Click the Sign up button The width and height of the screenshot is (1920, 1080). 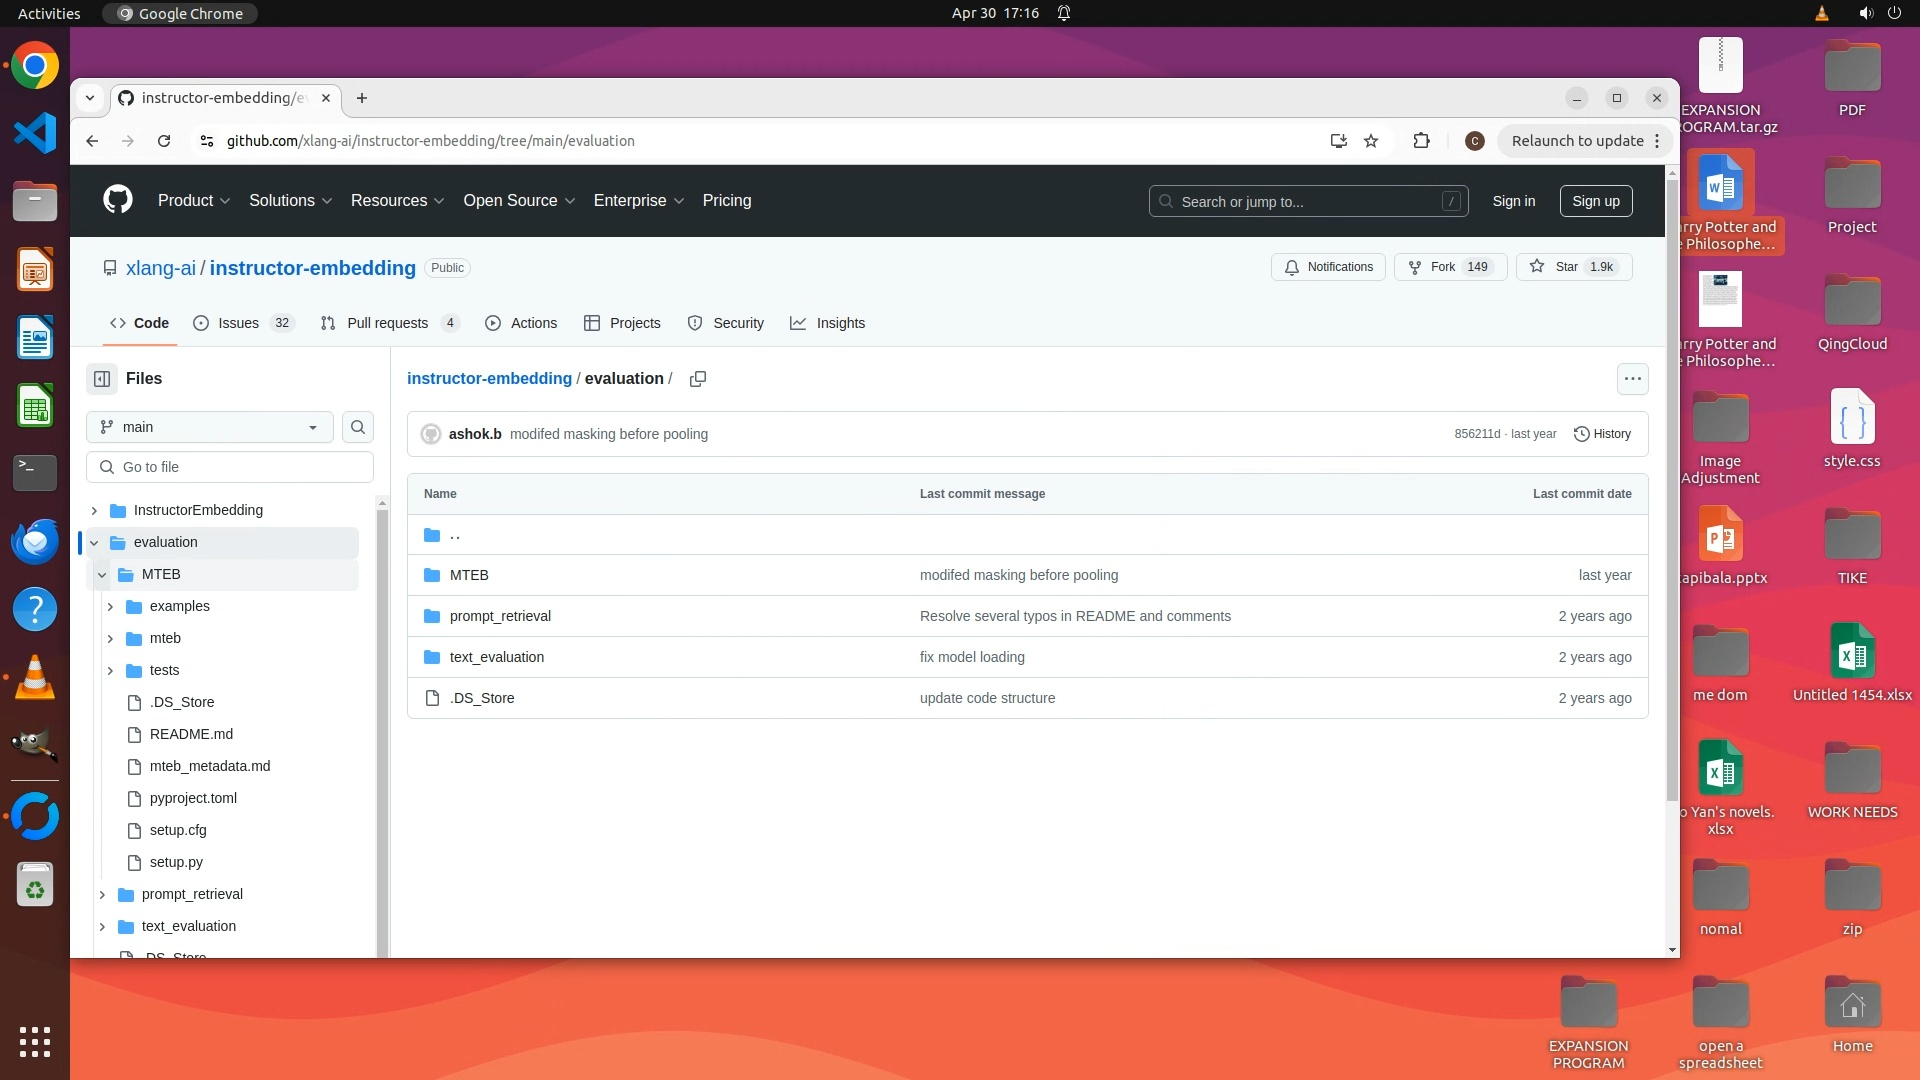1595,201
